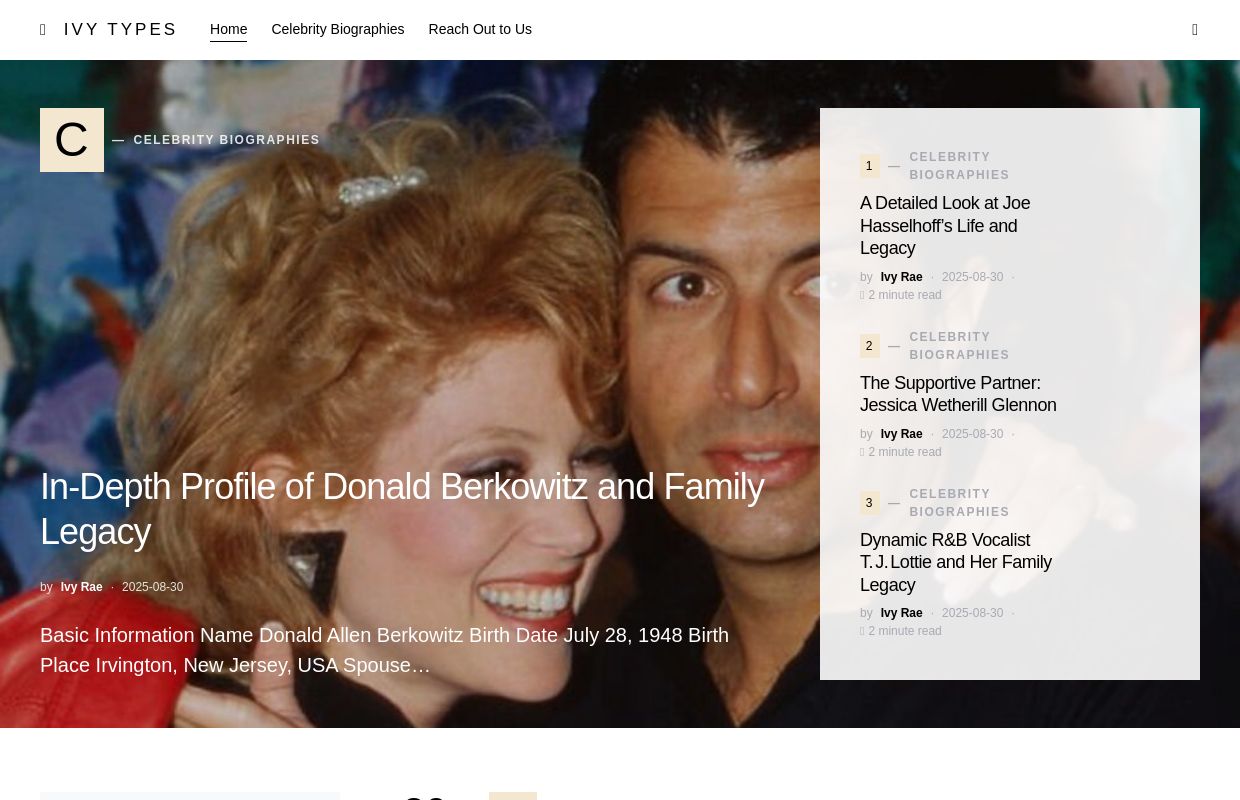Click the number 3 post badge
The height and width of the screenshot is (800, 1240).
tap(869, 503)
